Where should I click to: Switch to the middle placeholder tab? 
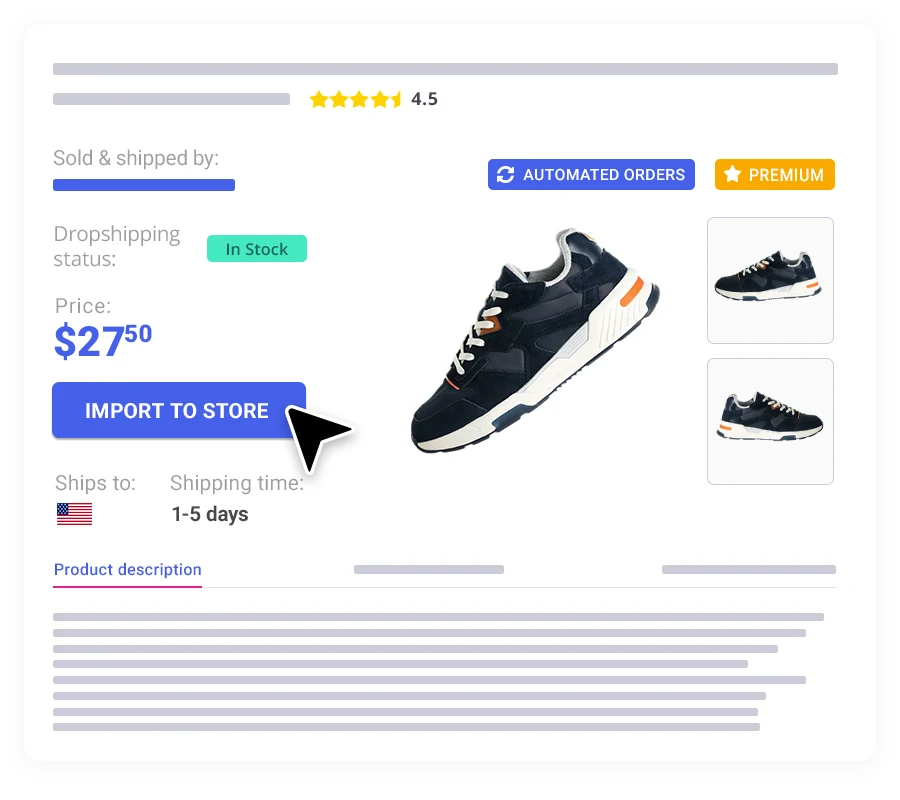tap(429, 569)
